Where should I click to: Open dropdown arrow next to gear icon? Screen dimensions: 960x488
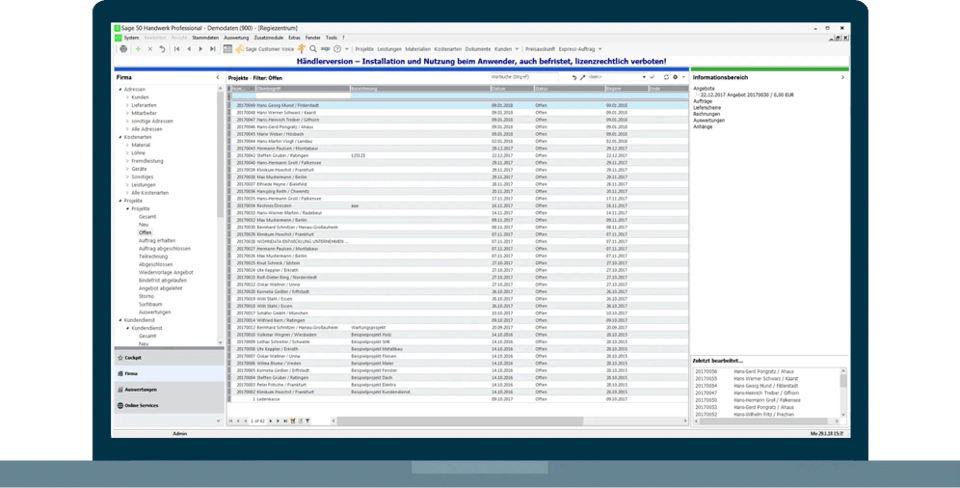coord(683,78)
